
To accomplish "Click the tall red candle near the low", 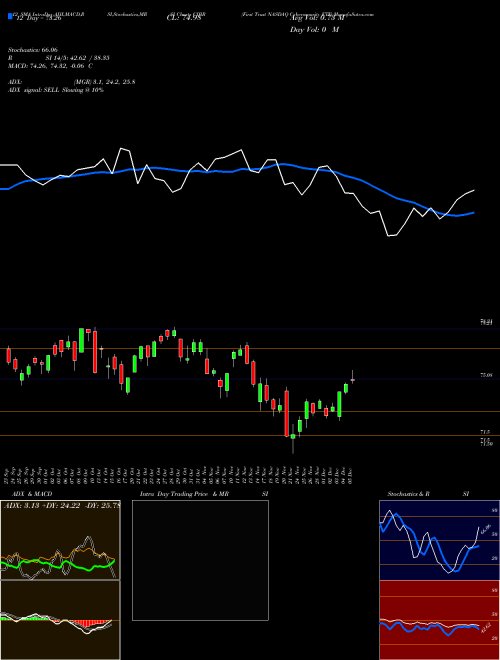I will click(x=287, y=412).
